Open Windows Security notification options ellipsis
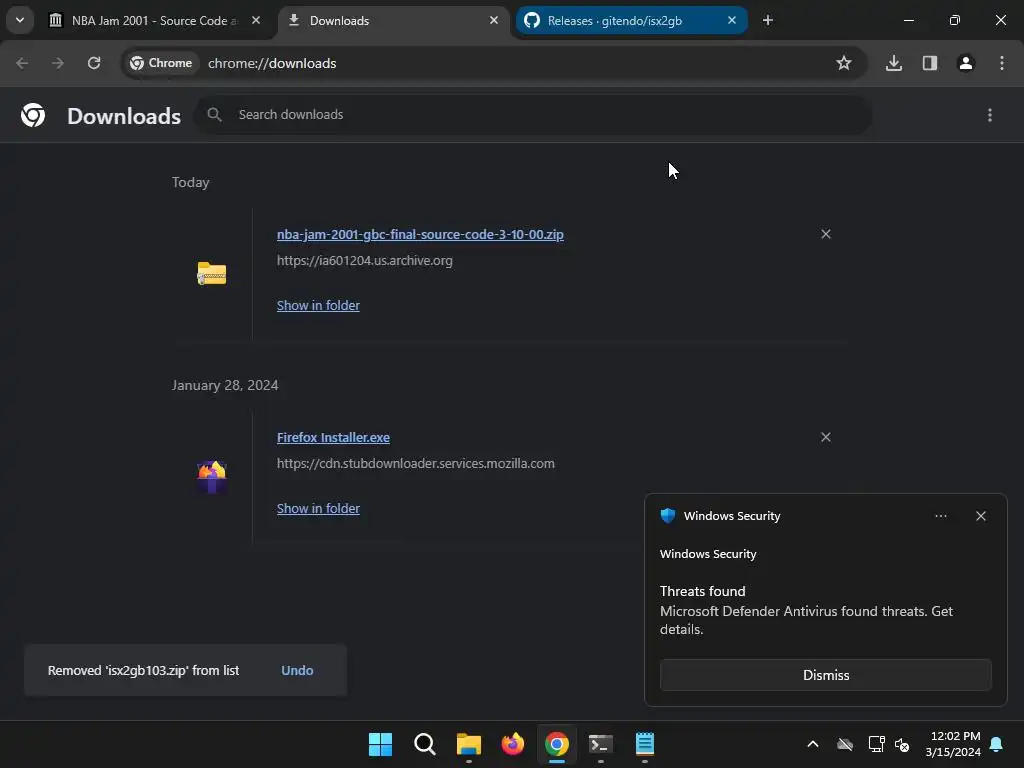The width and height of the screenshot is (1024, 768). (x=940, y=516)
